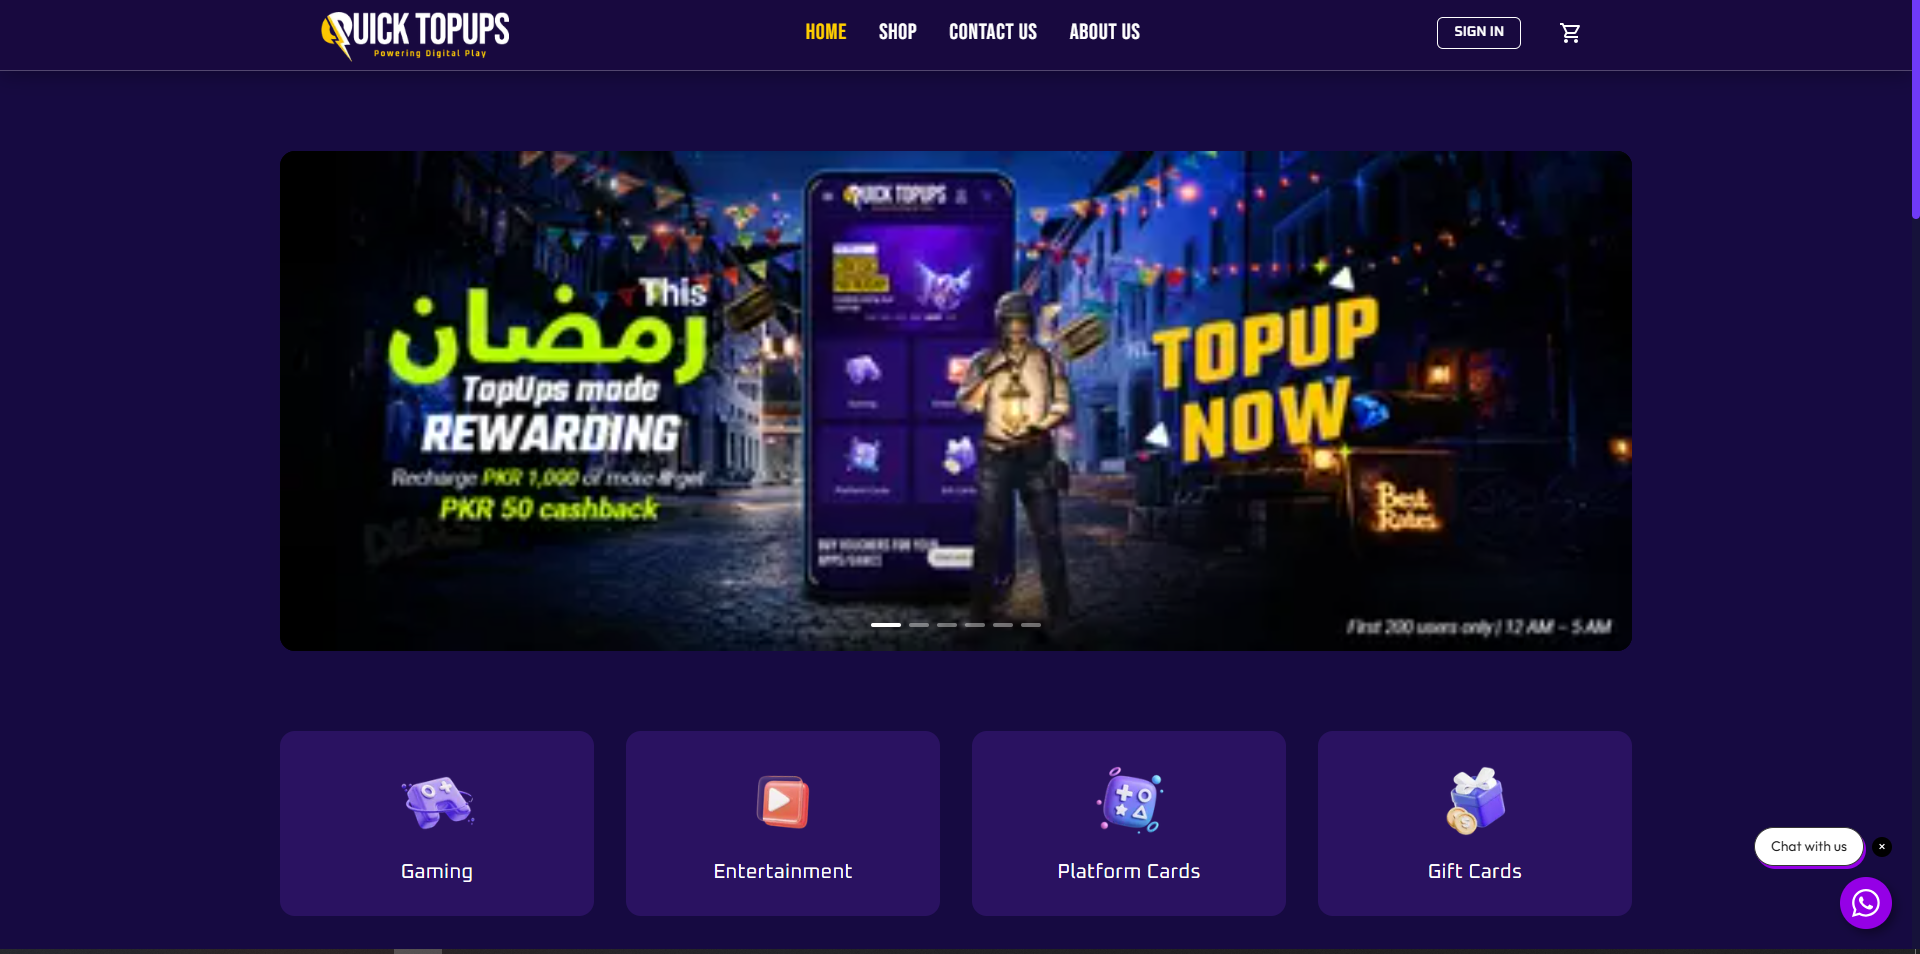Dismiss the Chat with us popup
Image resolution: width=1920 pixels, height=954 pixels.
pos(1882,846)
